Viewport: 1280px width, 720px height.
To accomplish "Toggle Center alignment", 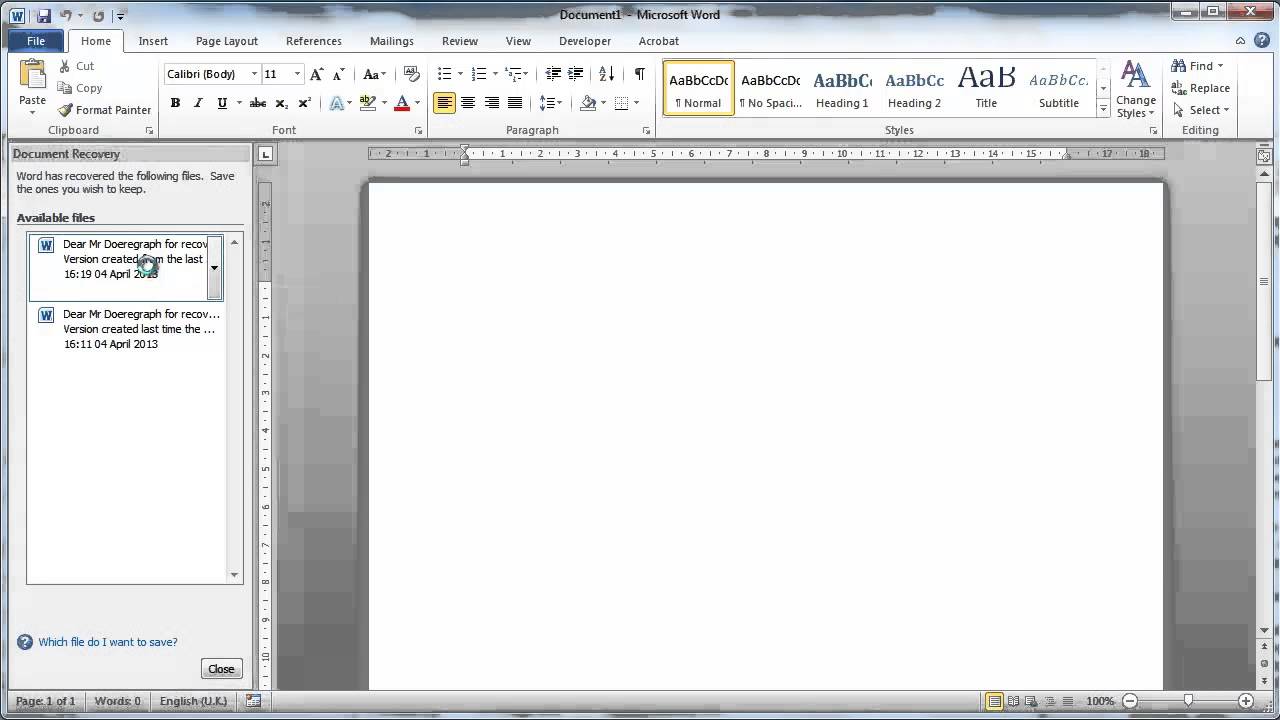I will pos(468,103).
